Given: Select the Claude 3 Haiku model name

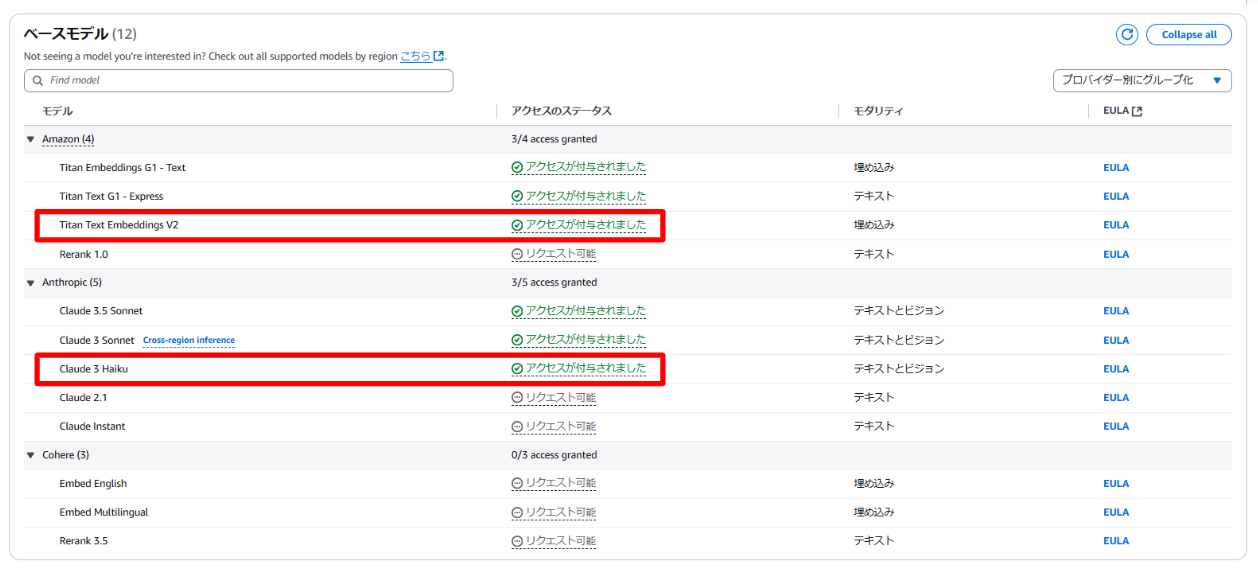Looking at the screenshot, I should (x=94, y=369).
